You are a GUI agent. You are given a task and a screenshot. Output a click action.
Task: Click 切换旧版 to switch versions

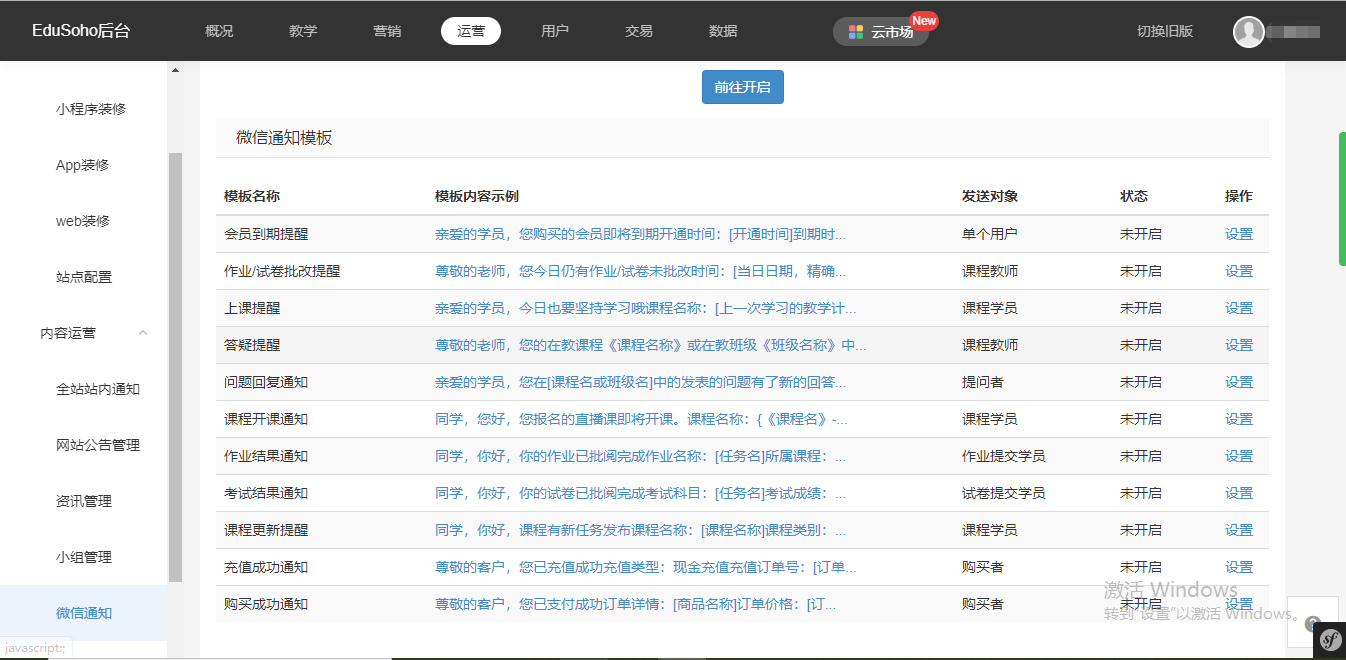pos(1165,31)
